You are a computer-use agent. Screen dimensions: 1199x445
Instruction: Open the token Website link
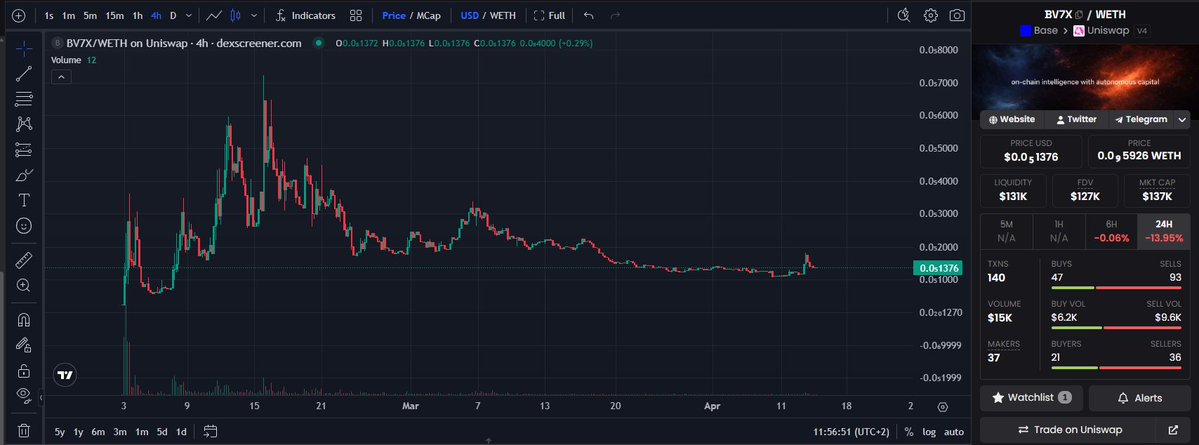pyautogui.click(x=1012, y=119)
